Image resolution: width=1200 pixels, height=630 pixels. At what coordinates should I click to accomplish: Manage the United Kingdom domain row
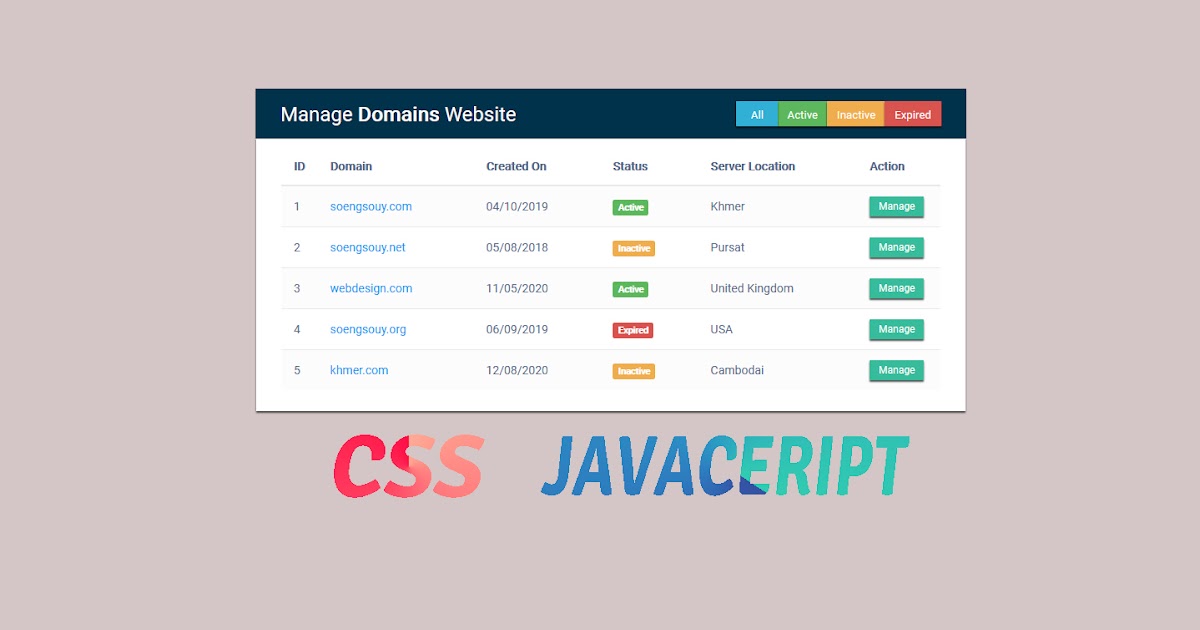pos(896,289)
